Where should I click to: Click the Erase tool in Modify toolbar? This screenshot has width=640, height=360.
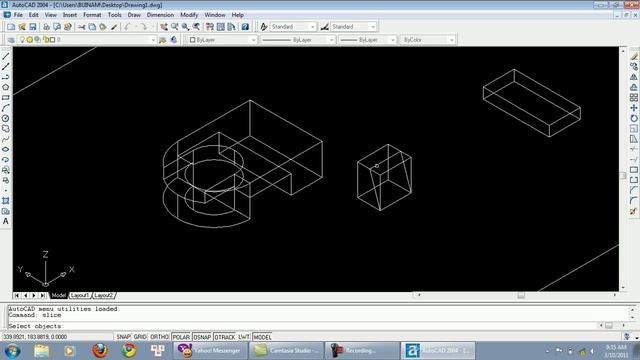[x=633, y=56]
